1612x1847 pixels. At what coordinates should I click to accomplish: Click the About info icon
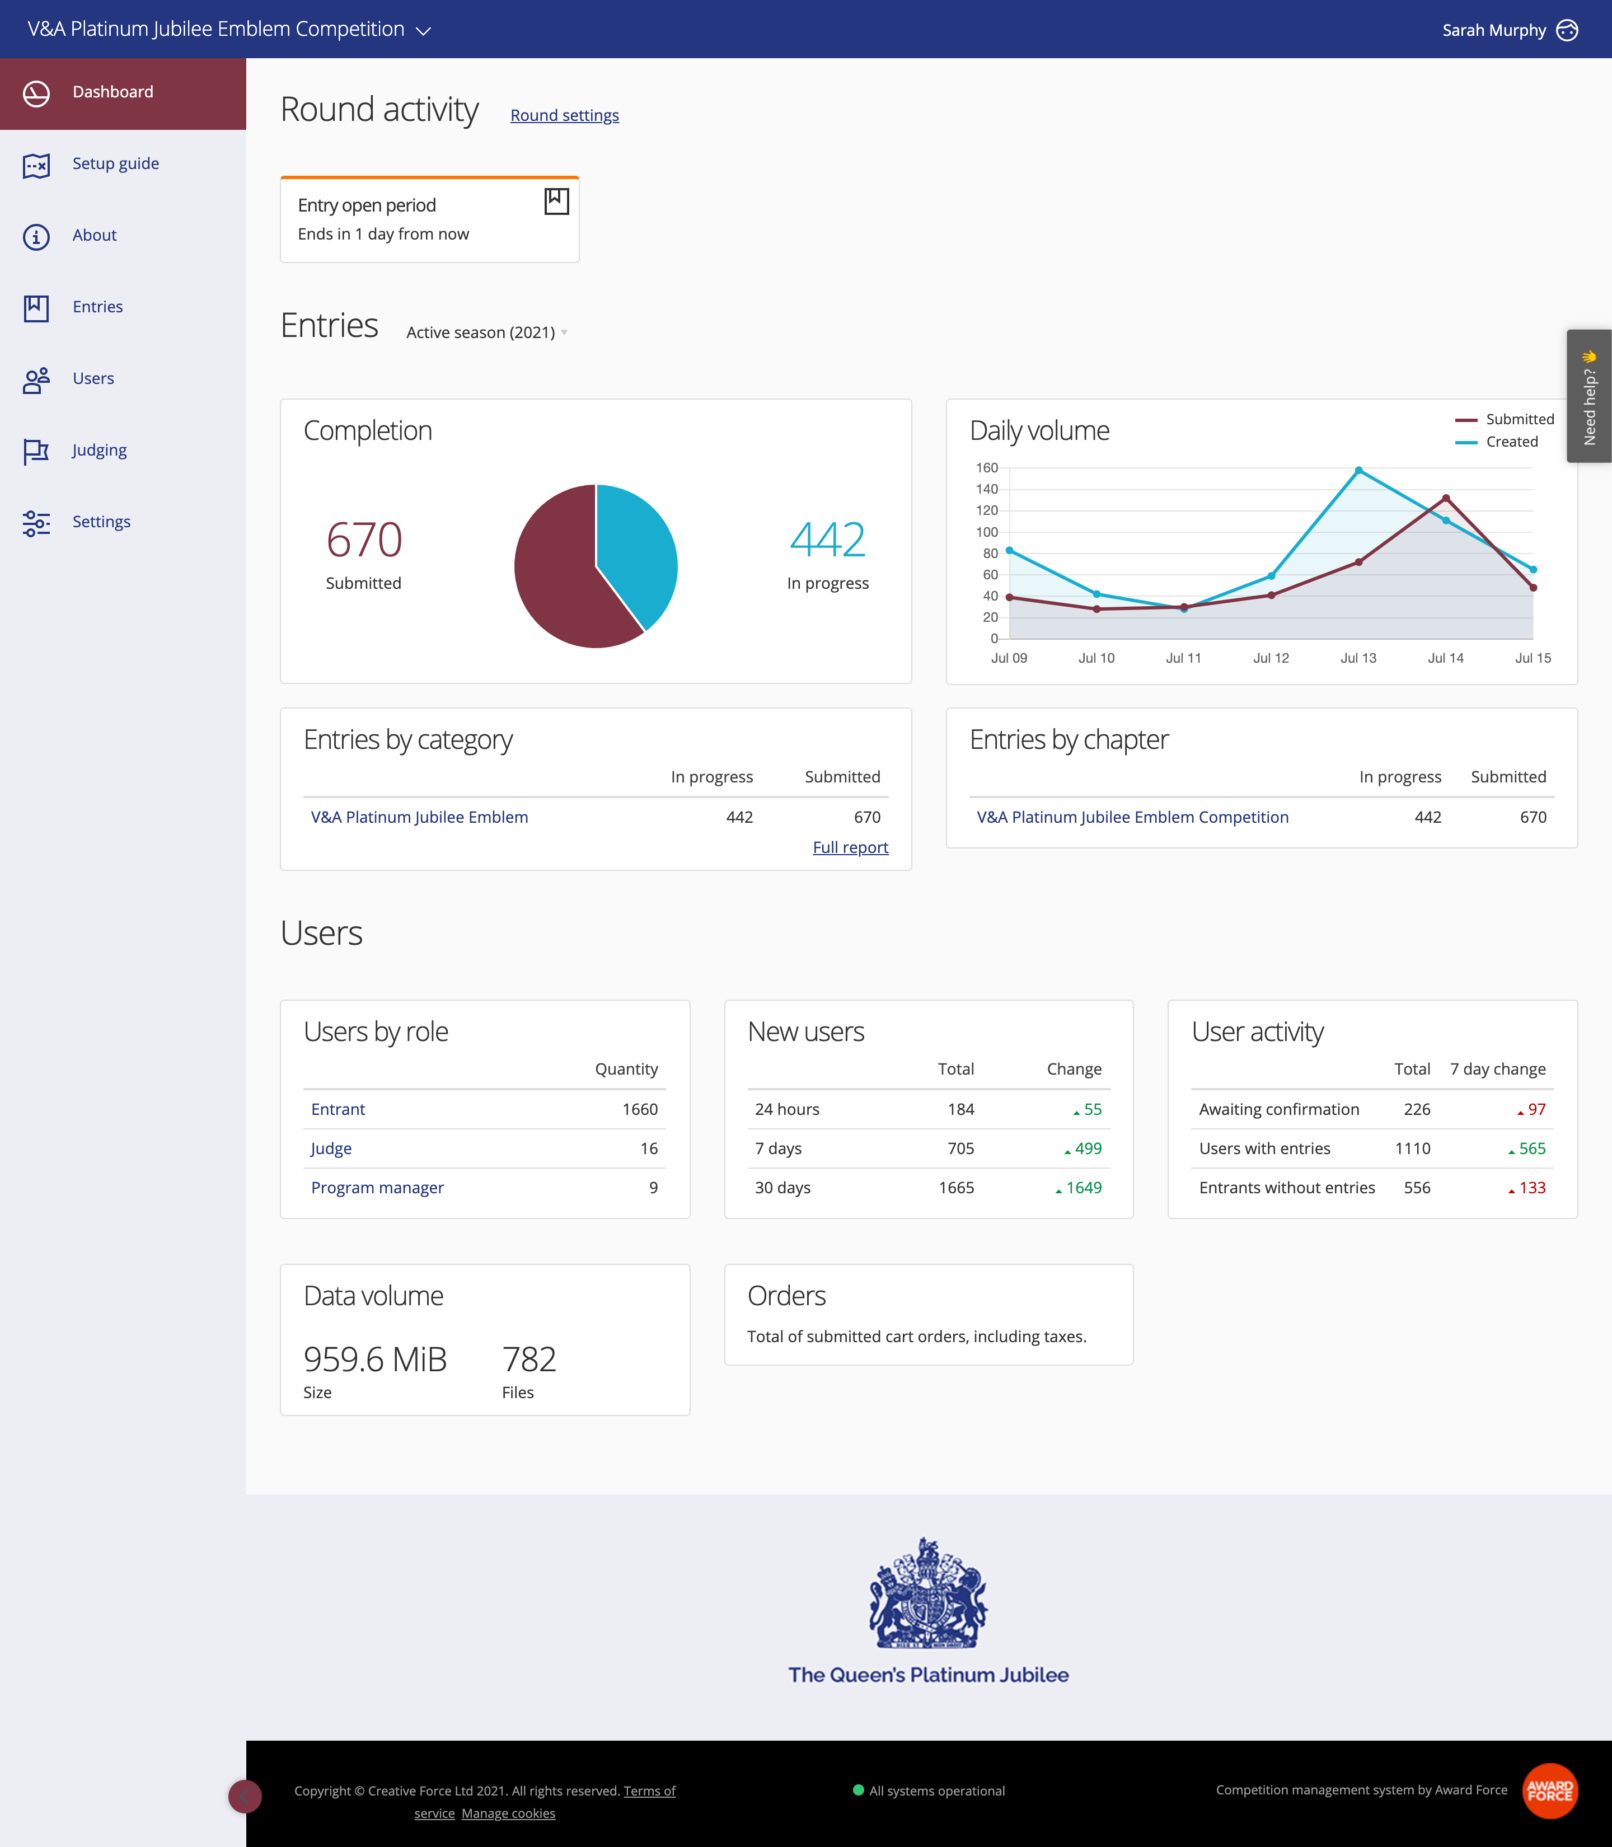pos(36,237)
